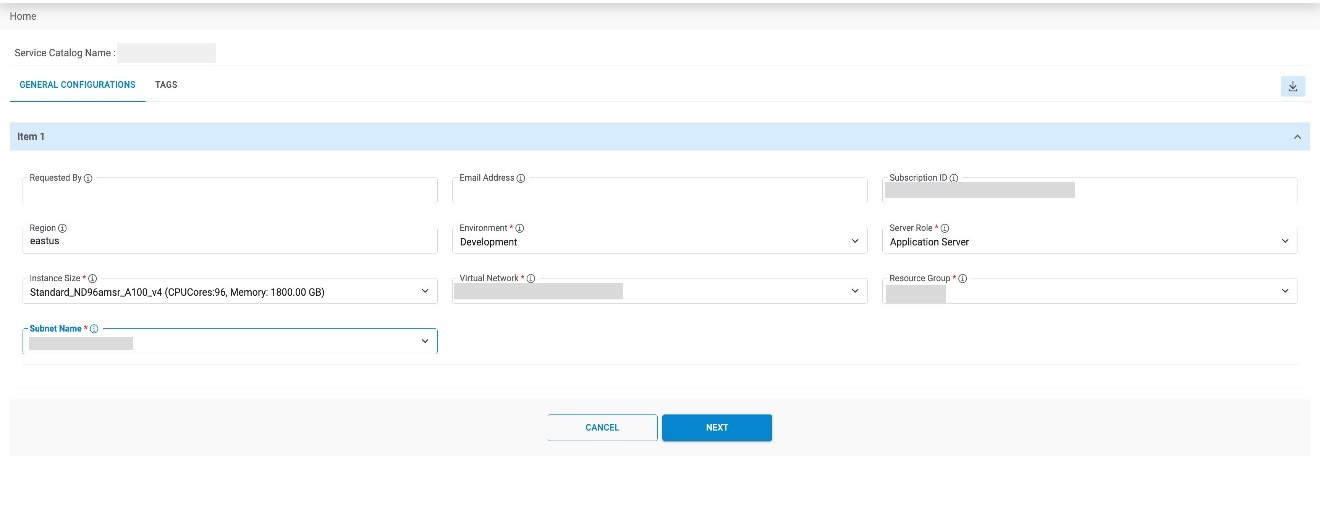The image size is (1320, 507).
Task: Open the Resource Group dropdown
Action: [1090, 291]
